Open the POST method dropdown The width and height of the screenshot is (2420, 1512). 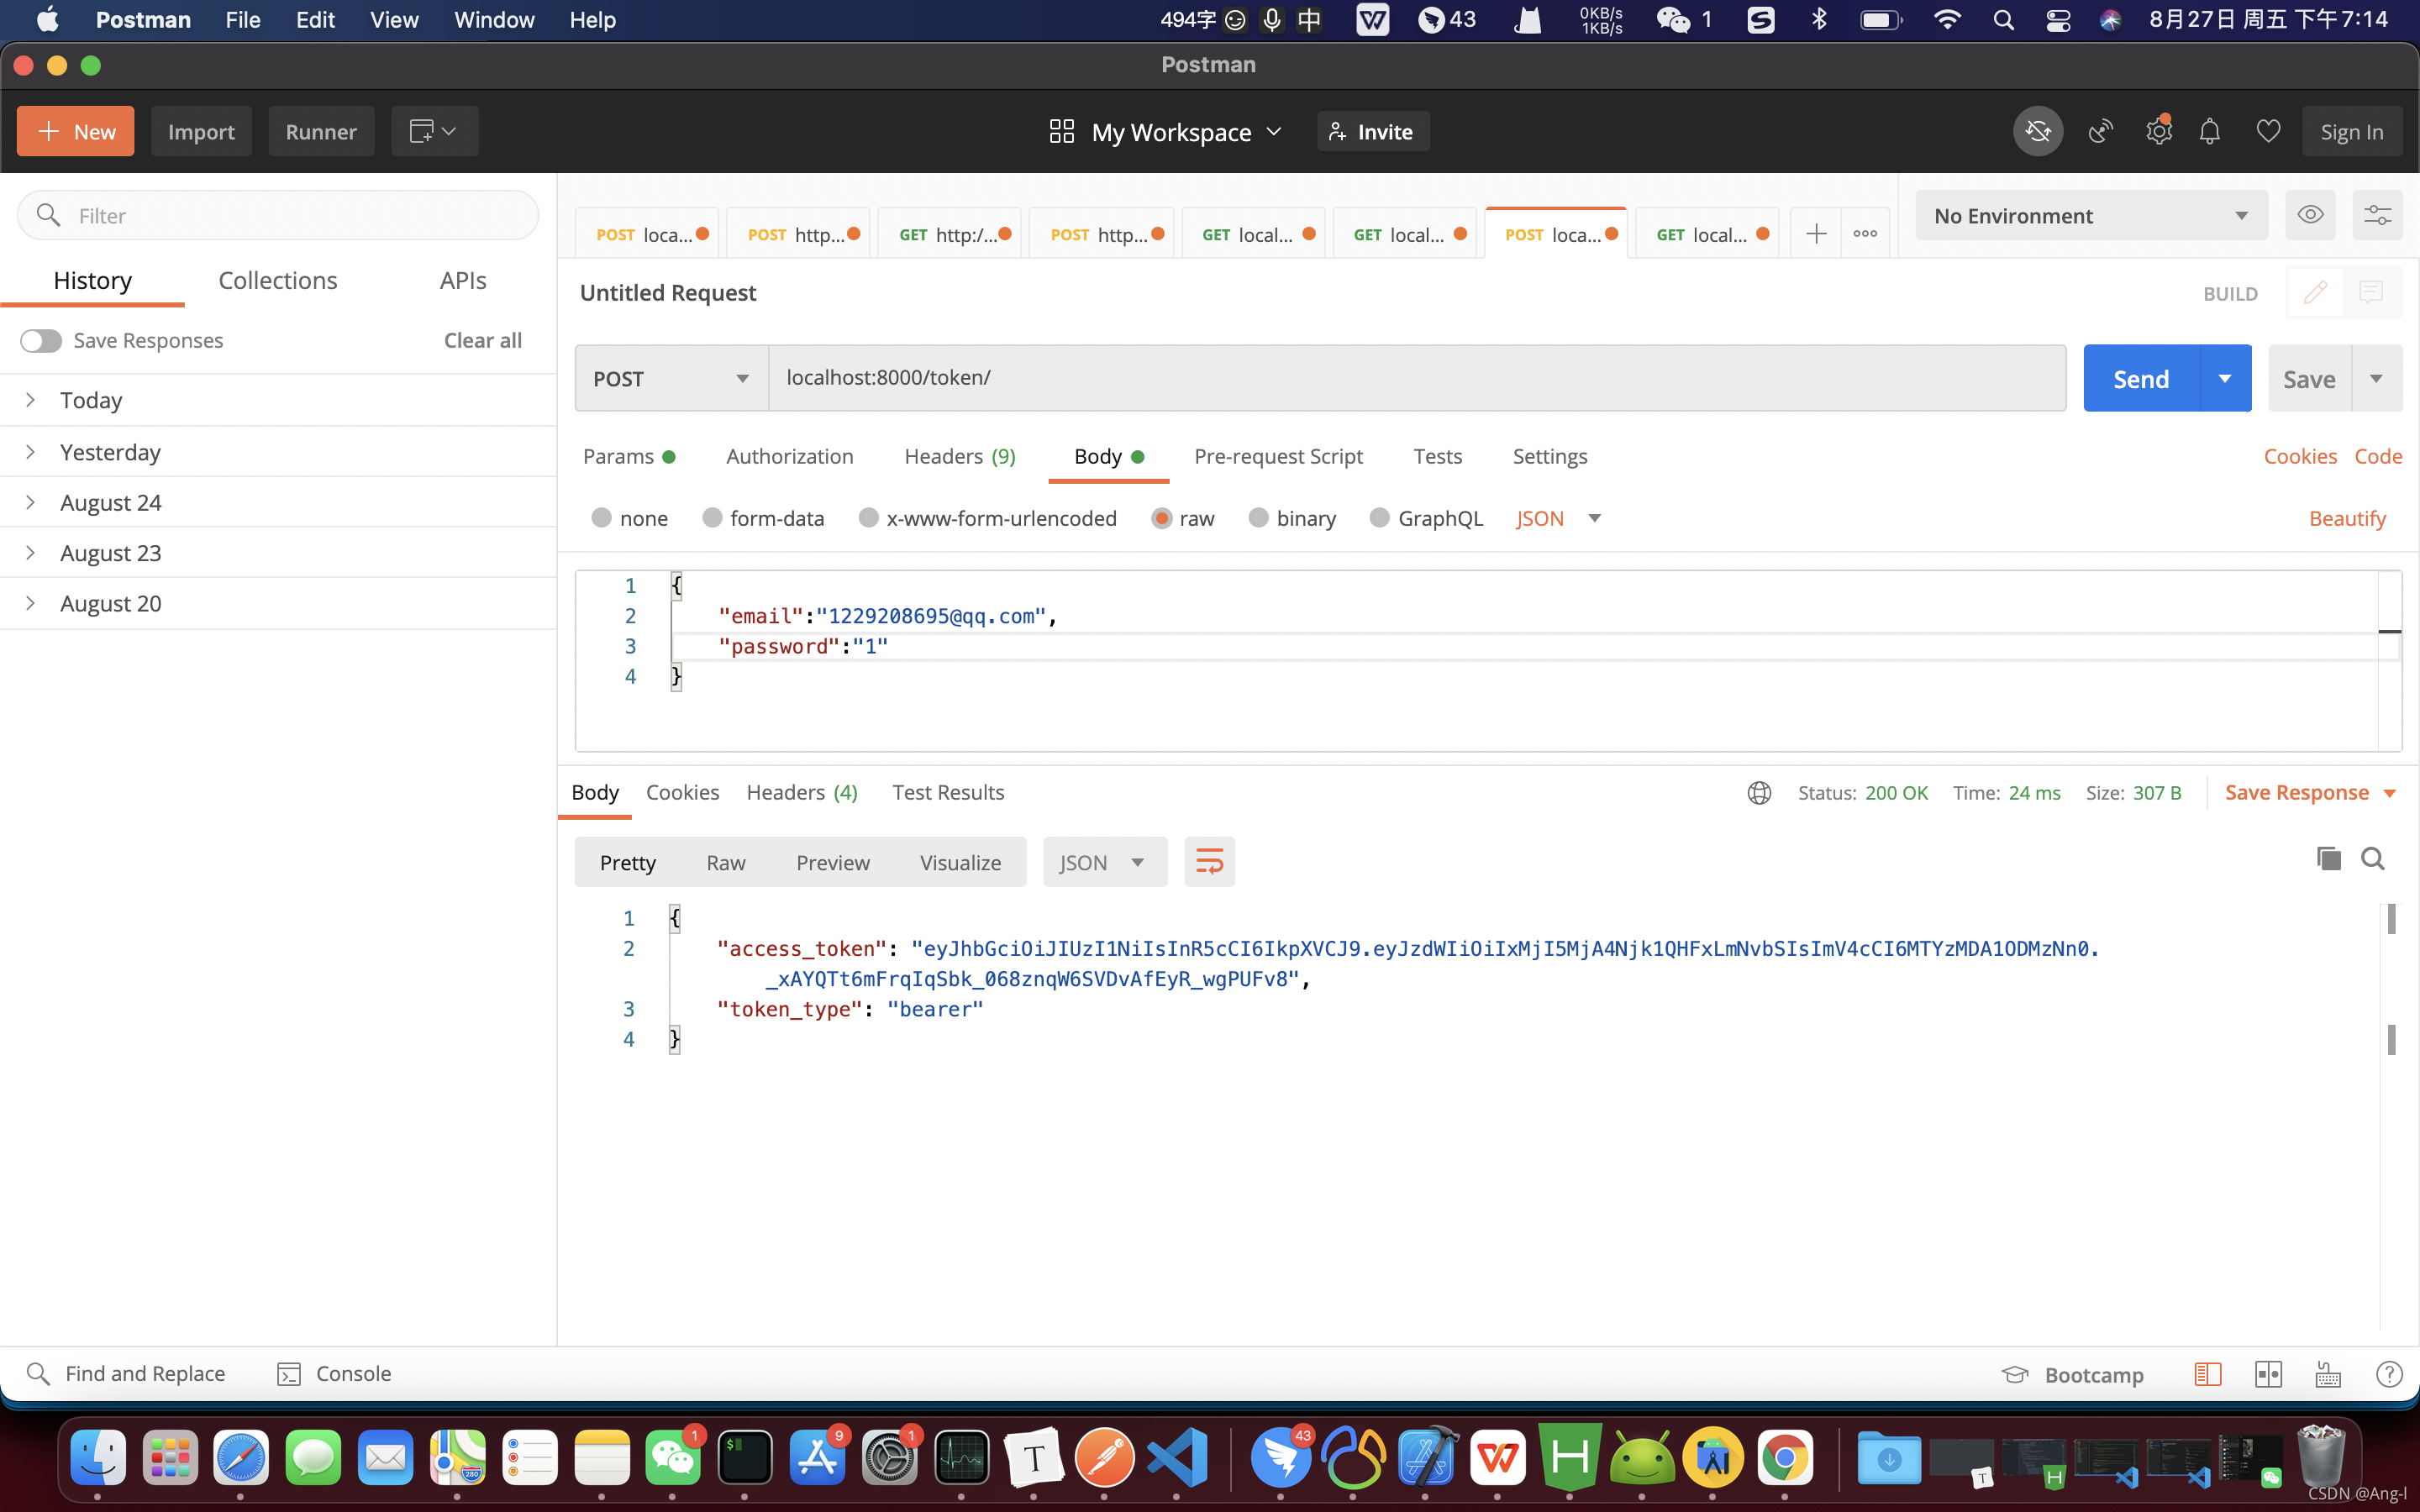pos(671,378)
